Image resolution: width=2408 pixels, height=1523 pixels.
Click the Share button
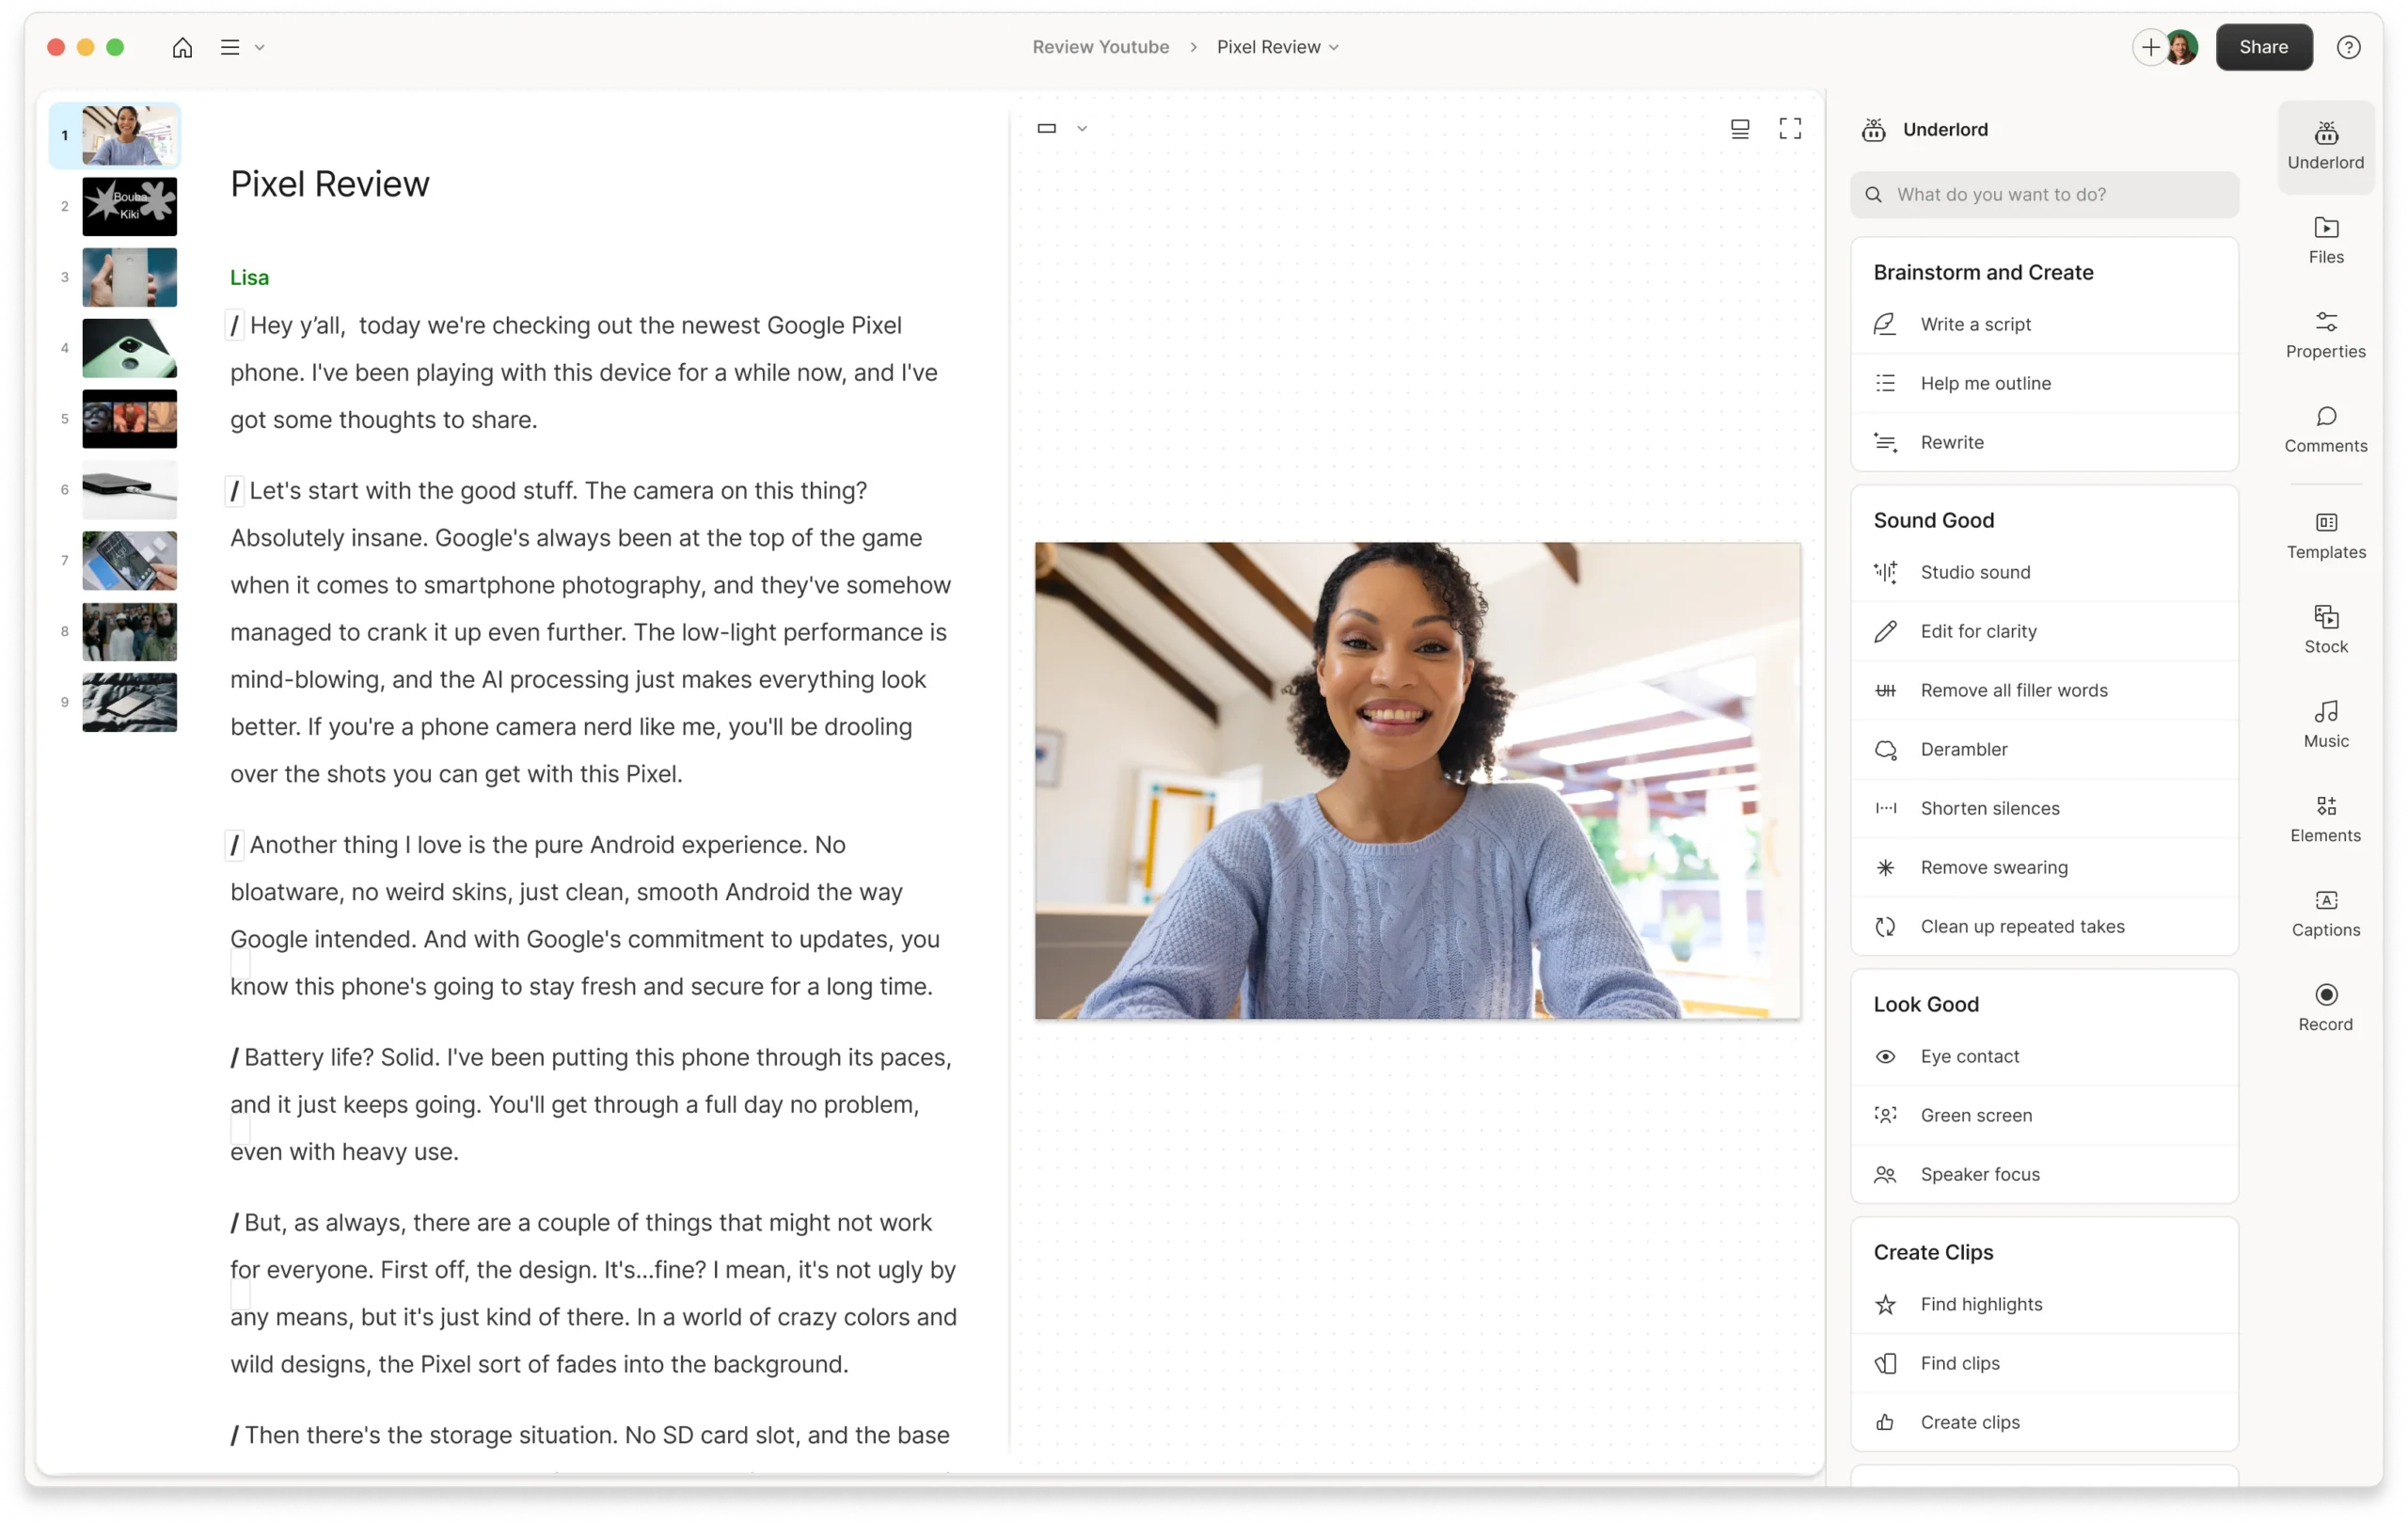coord(2263,47)
